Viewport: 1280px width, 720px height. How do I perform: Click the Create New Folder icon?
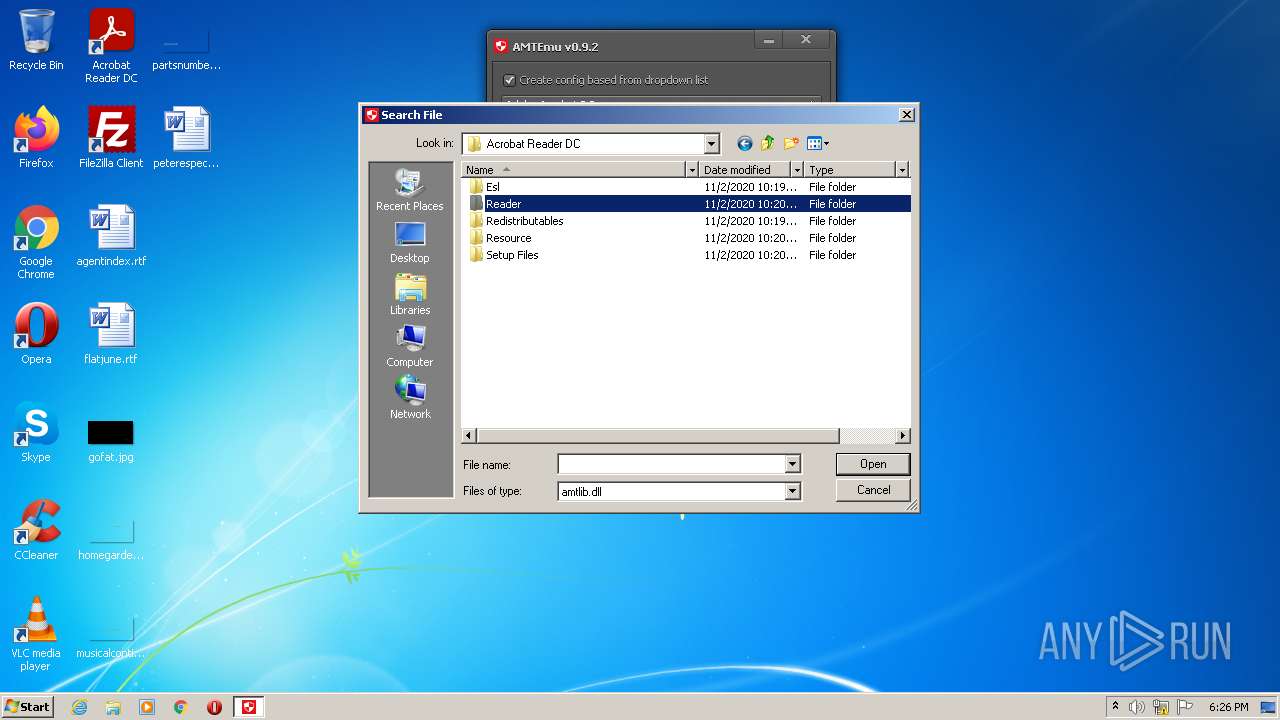[792, 144]
